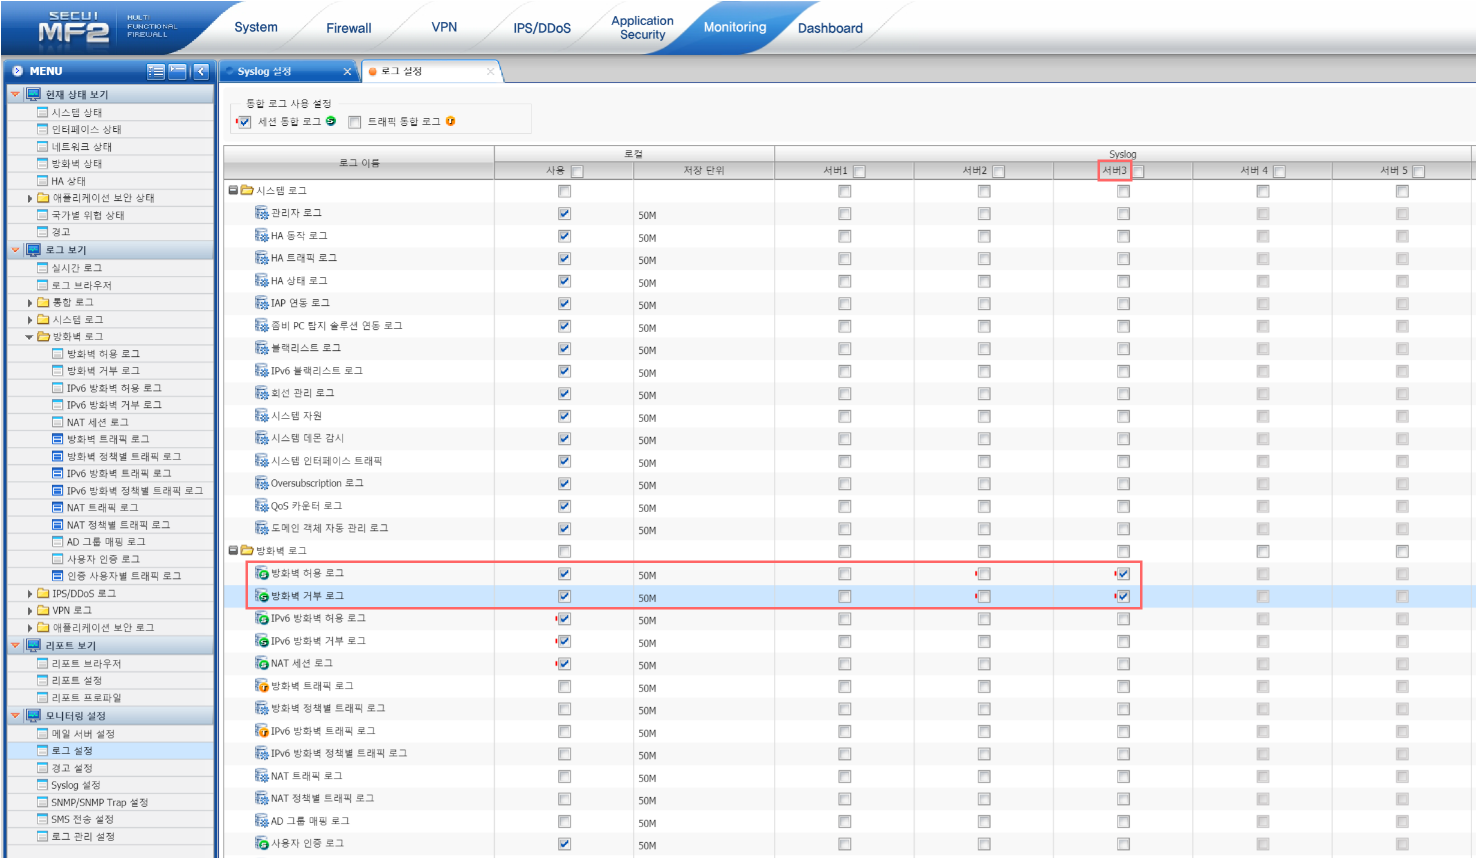
Task: Collapse the 현재 상태 보기 section
Action: (x=15, y=94)
